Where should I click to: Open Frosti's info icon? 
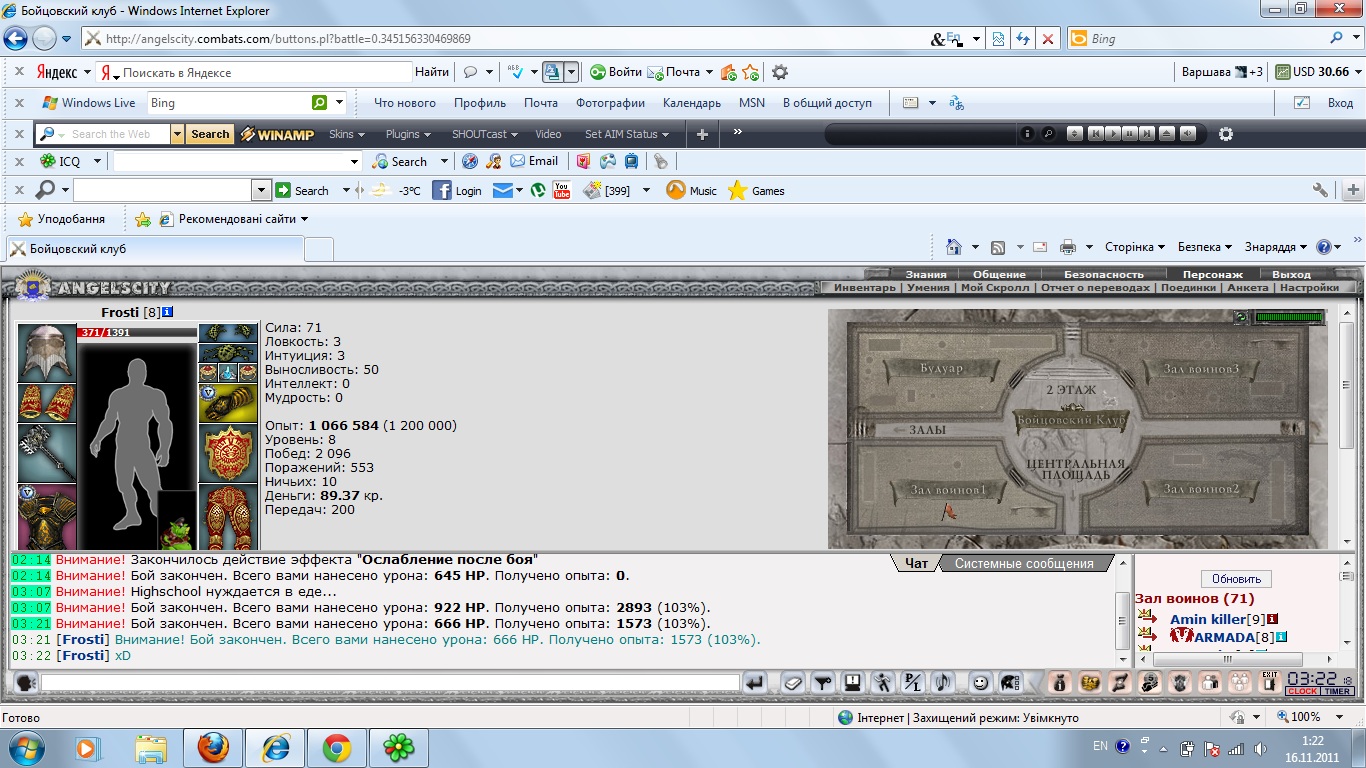[x=167, y=313]
